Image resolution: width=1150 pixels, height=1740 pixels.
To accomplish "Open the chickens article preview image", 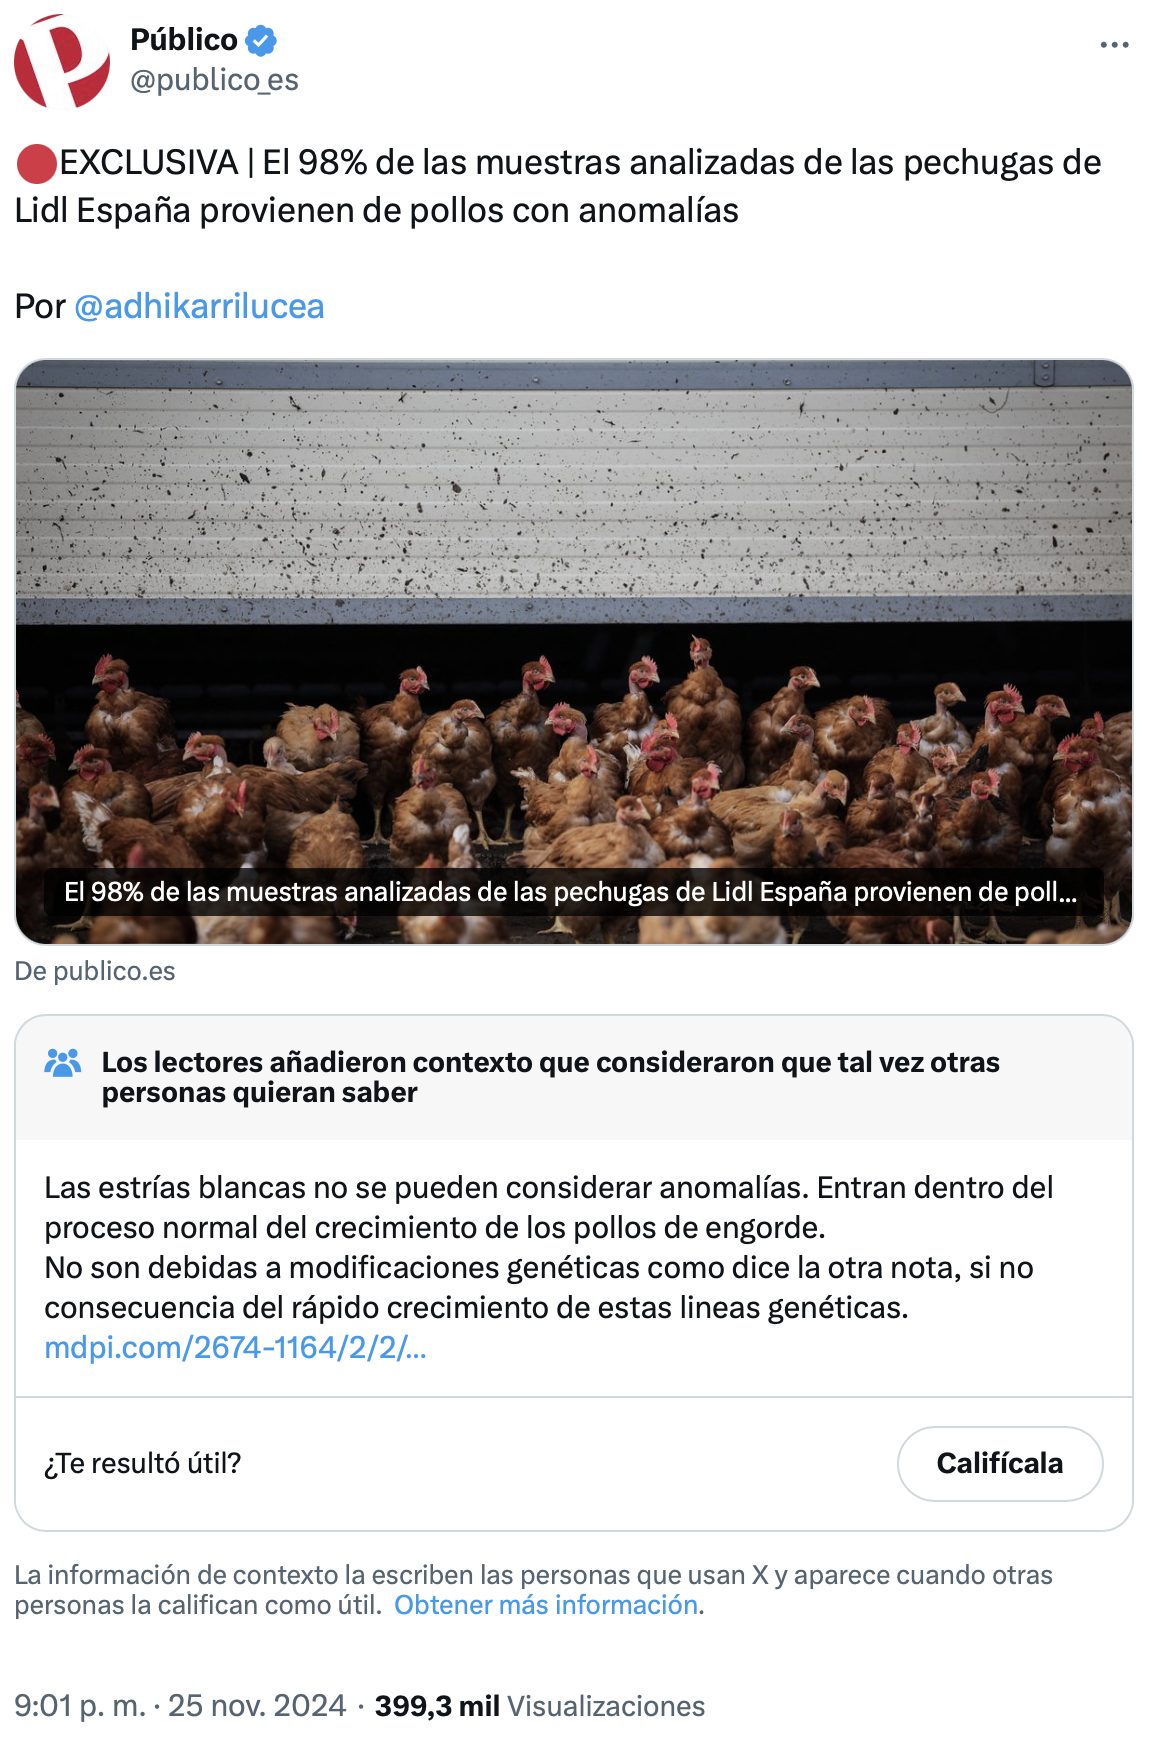I will click(x=574, y=651).
